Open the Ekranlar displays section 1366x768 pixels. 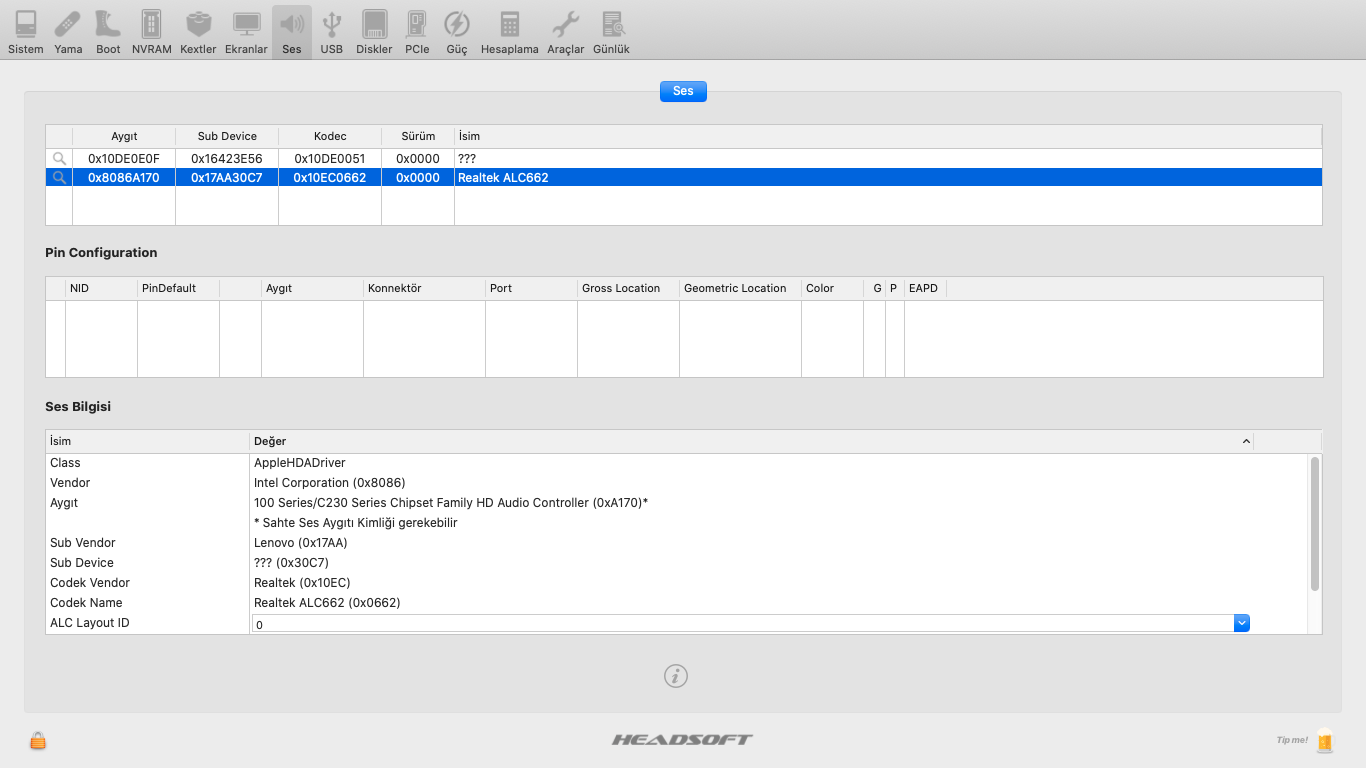246,31
